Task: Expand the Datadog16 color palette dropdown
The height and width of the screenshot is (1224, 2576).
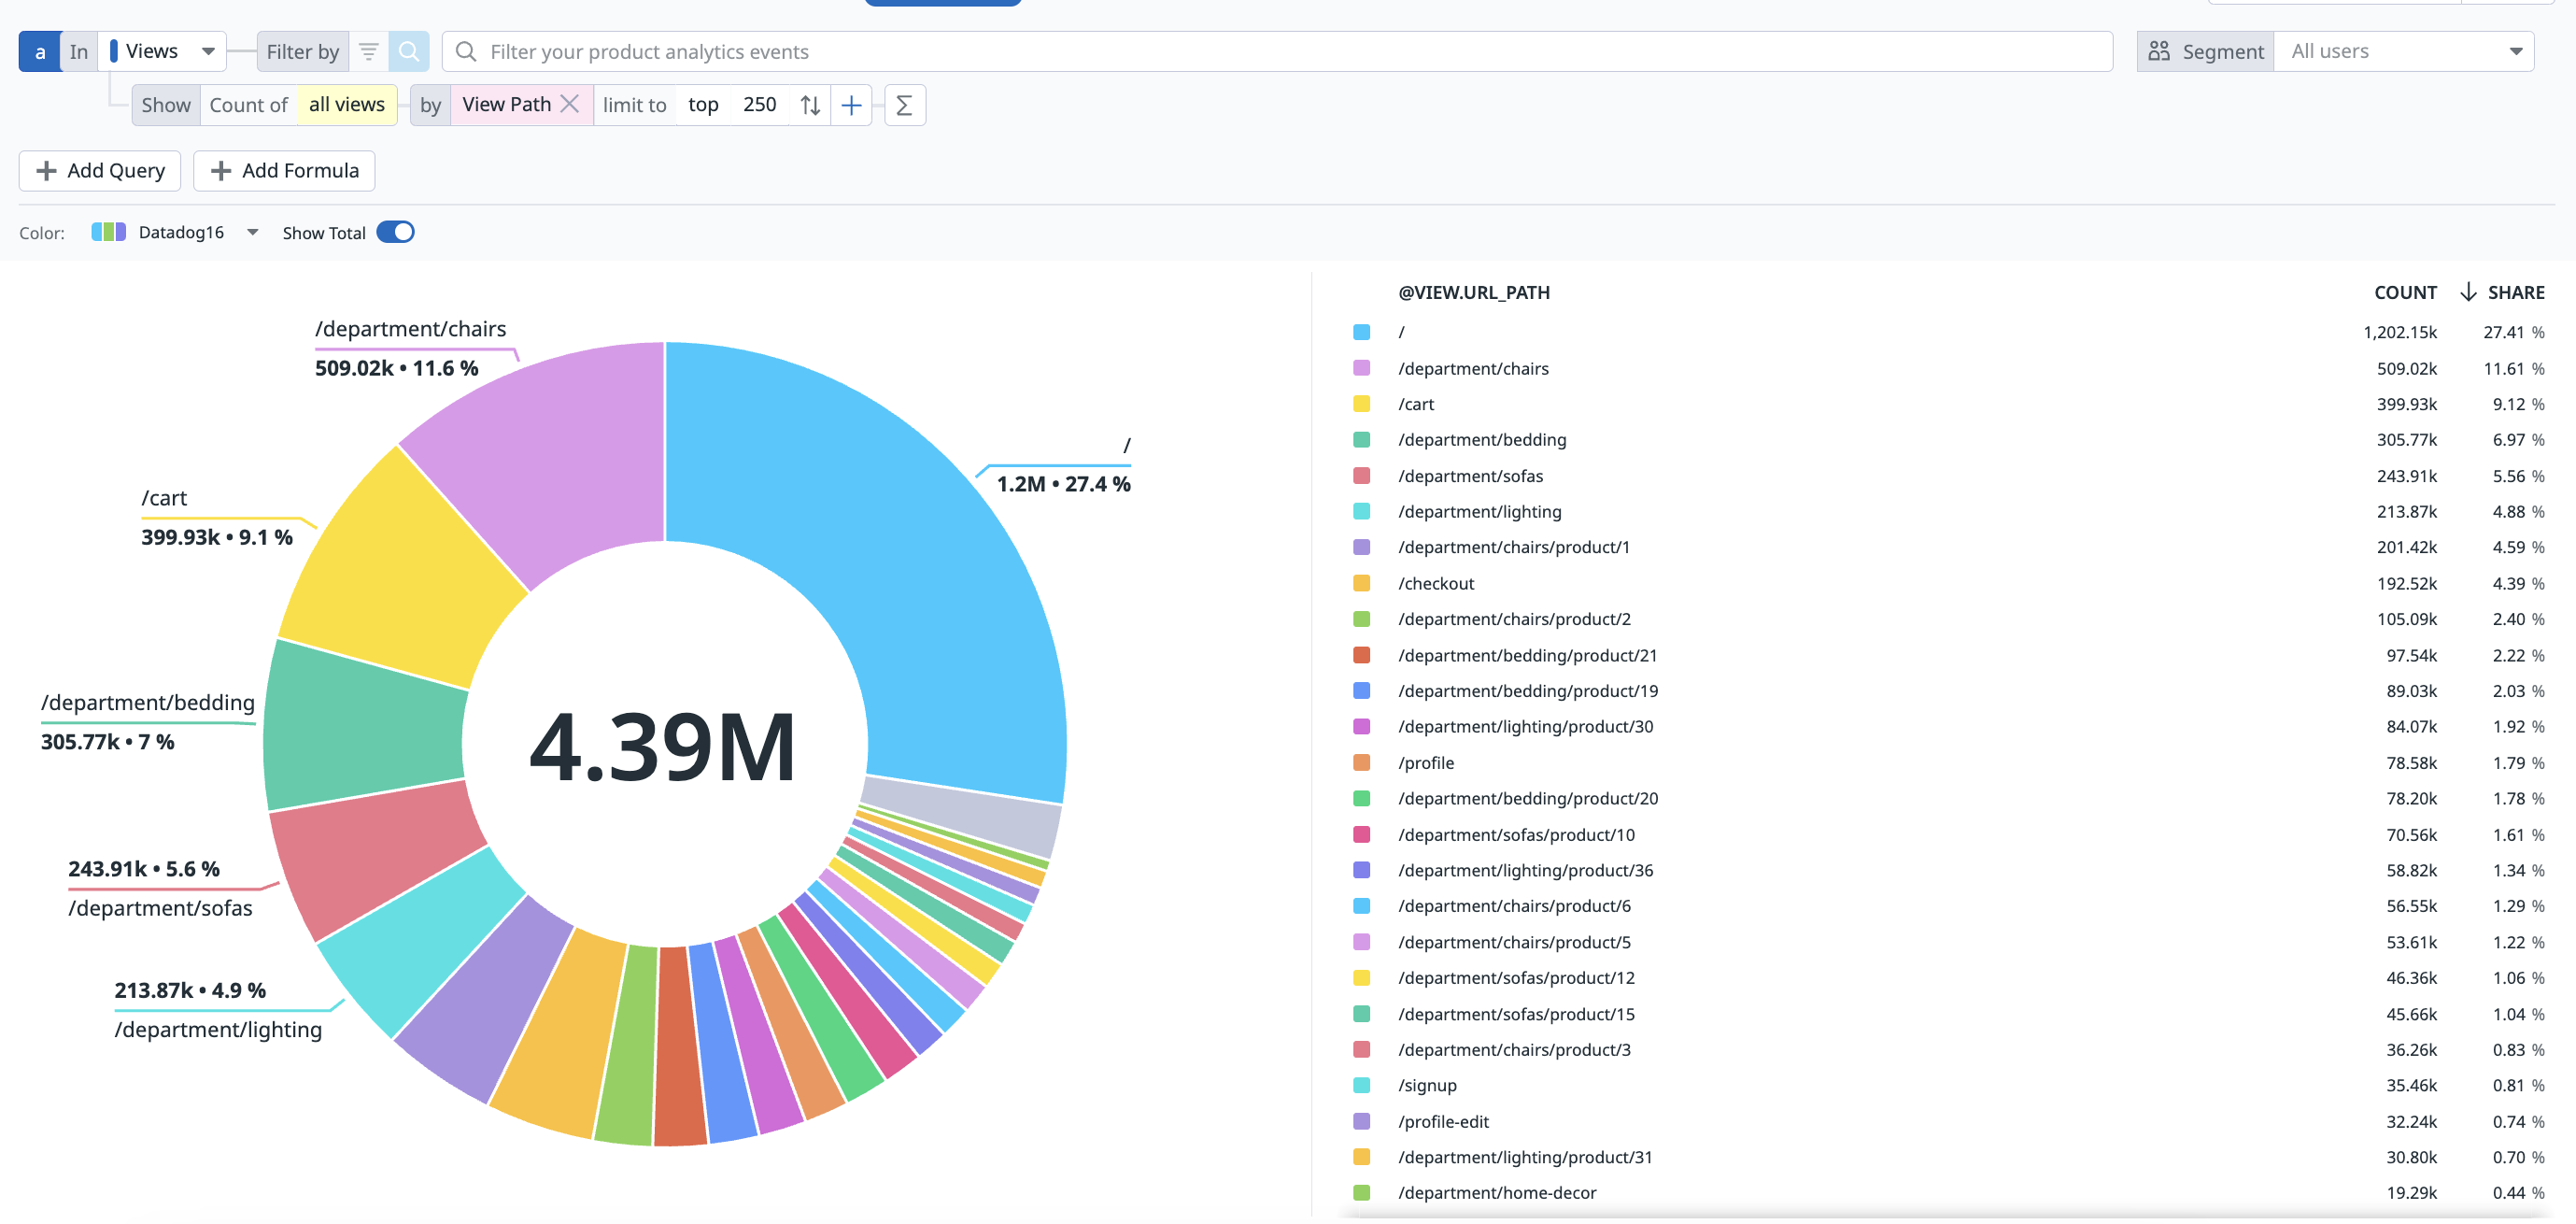Action: tap(253, 232)
